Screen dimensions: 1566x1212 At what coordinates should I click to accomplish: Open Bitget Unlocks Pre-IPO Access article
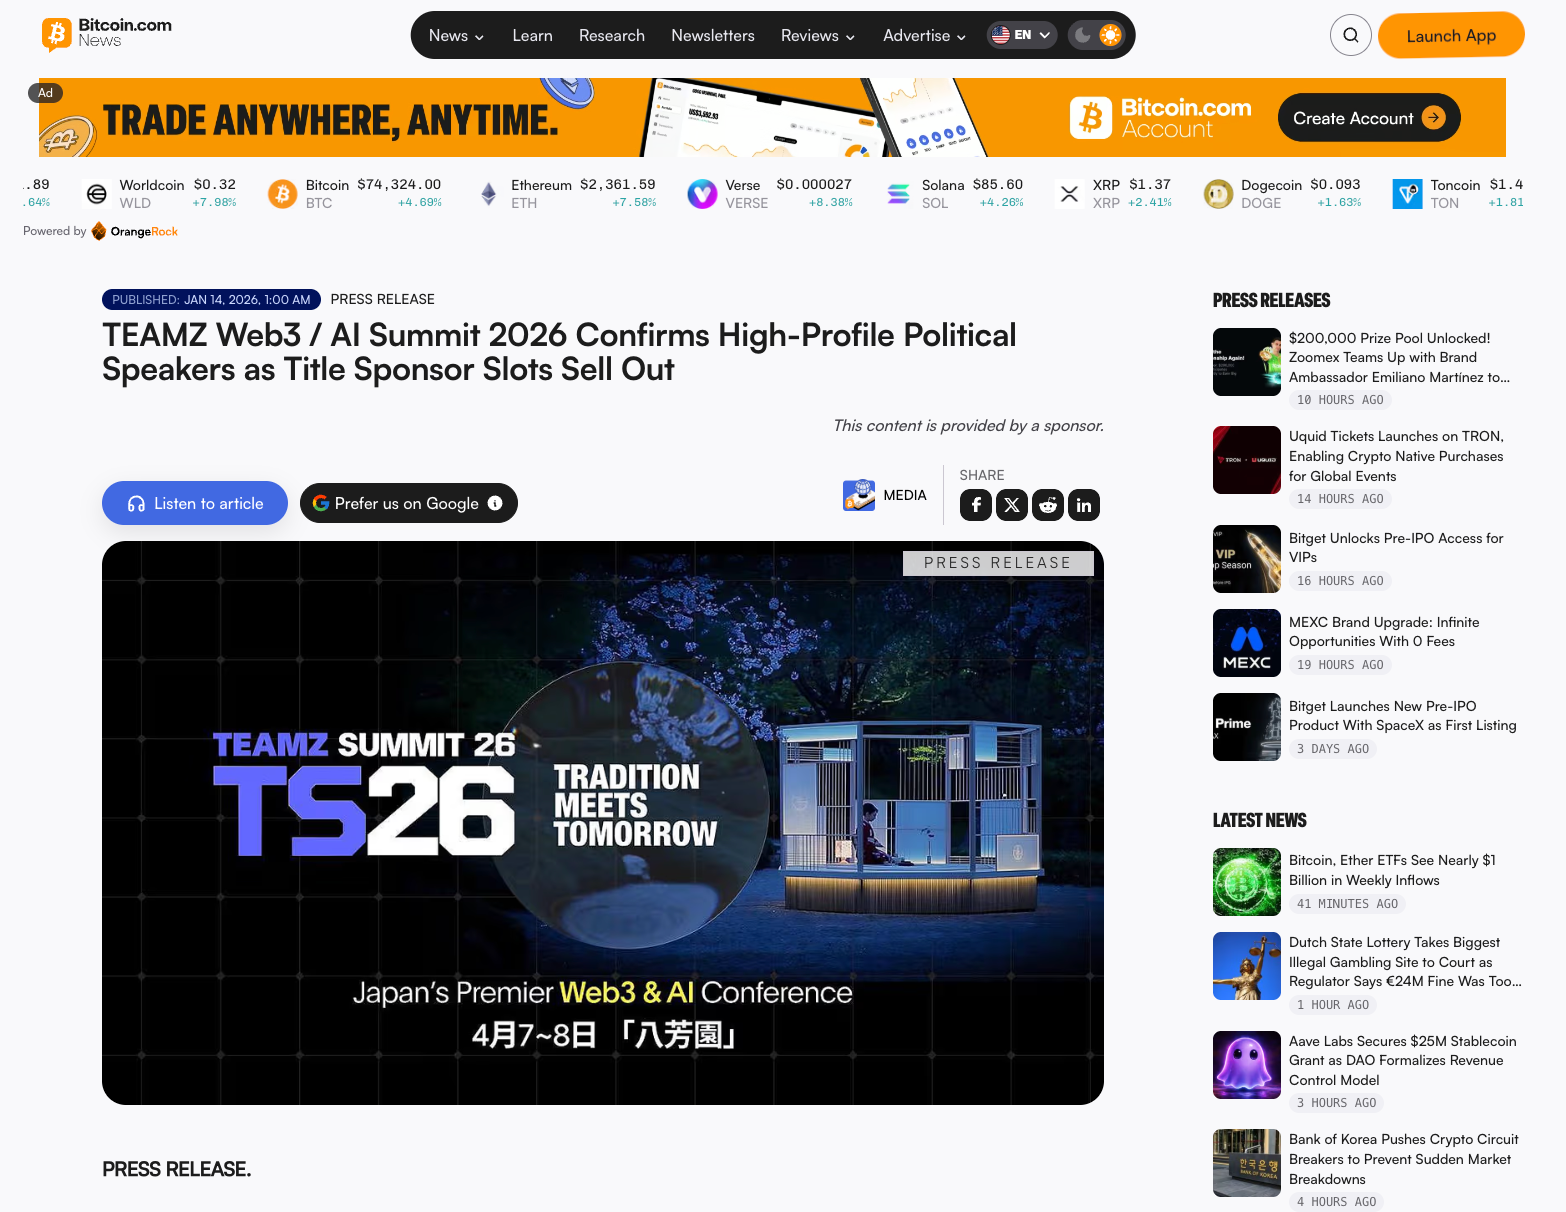coord(1396,547)
